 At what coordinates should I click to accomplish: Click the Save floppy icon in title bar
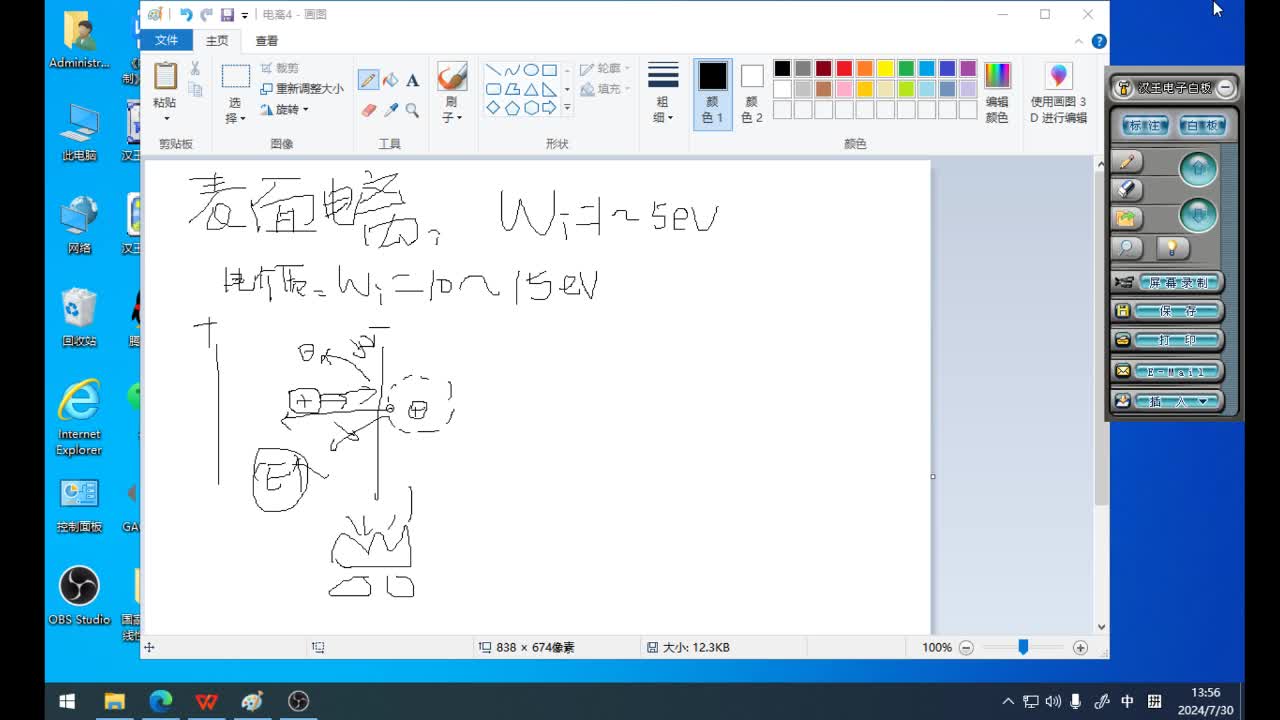coord(227,14)
